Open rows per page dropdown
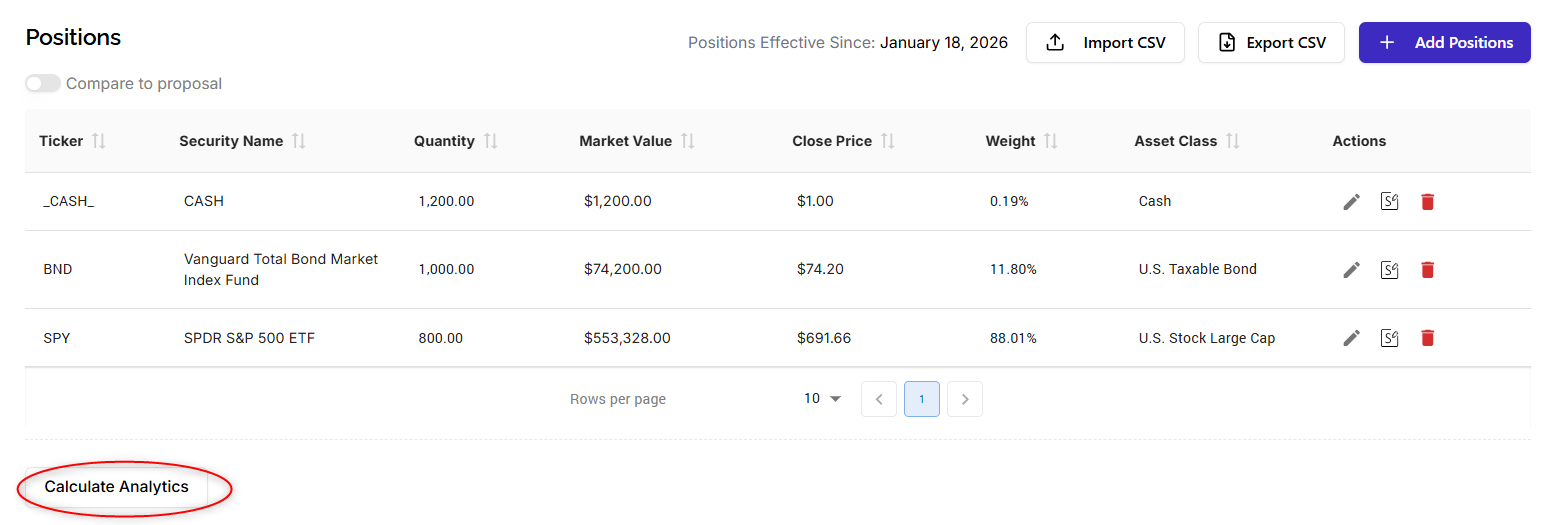 click(x=822, y=399)
